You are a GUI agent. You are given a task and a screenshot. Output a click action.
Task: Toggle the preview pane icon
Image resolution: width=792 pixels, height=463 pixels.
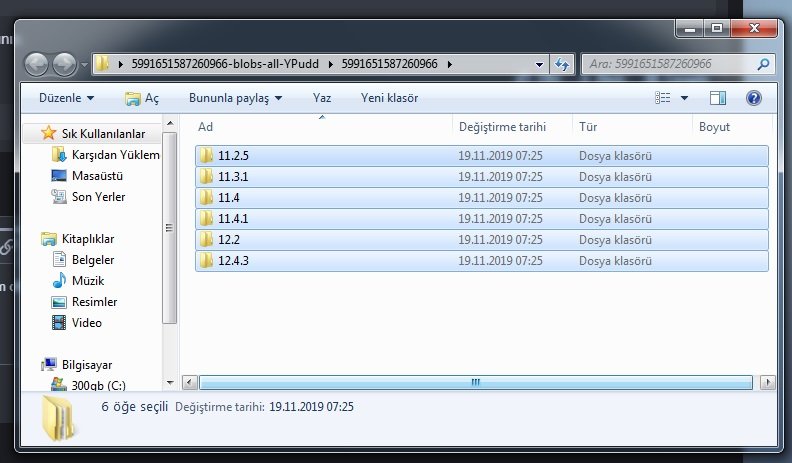click(717, 98)
